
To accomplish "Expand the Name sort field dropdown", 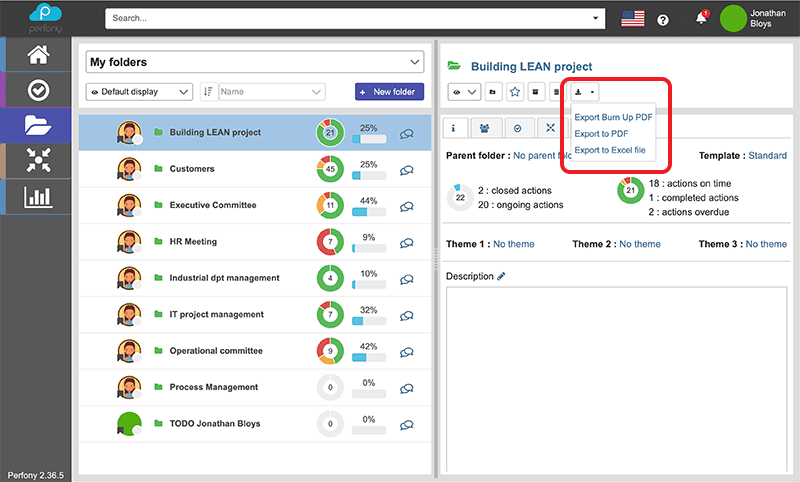I will tap(271, 92).
